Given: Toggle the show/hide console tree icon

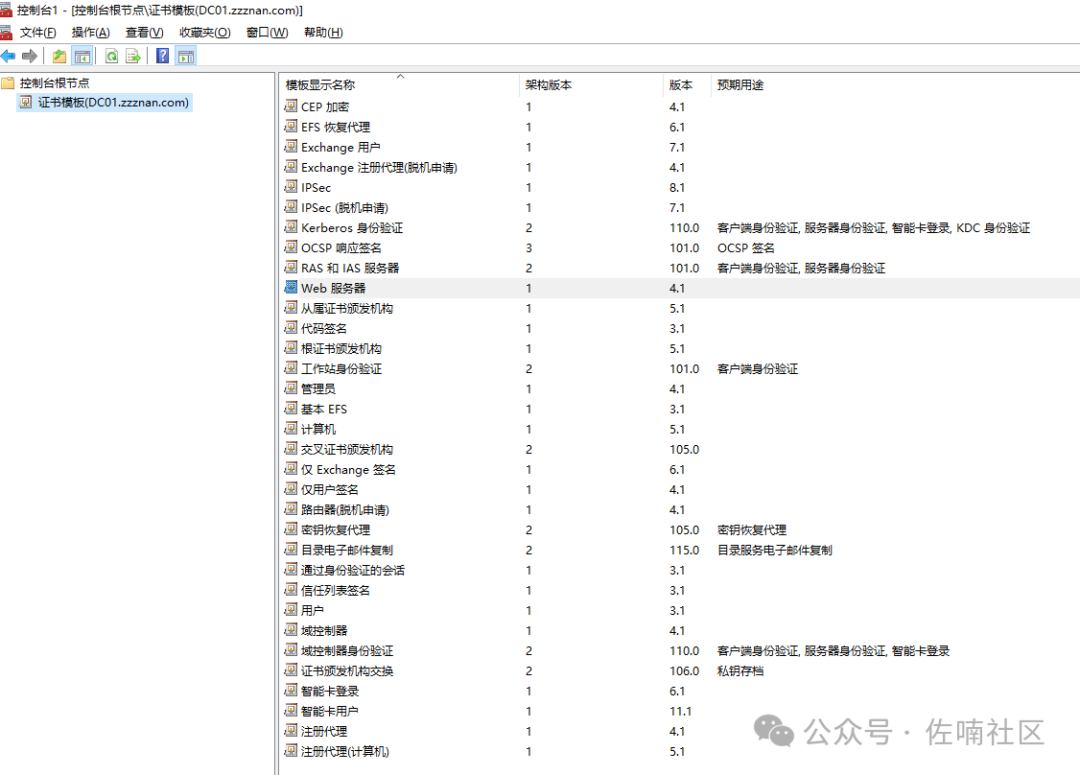Looking at the screenshot, I should [x=83, y=56].
